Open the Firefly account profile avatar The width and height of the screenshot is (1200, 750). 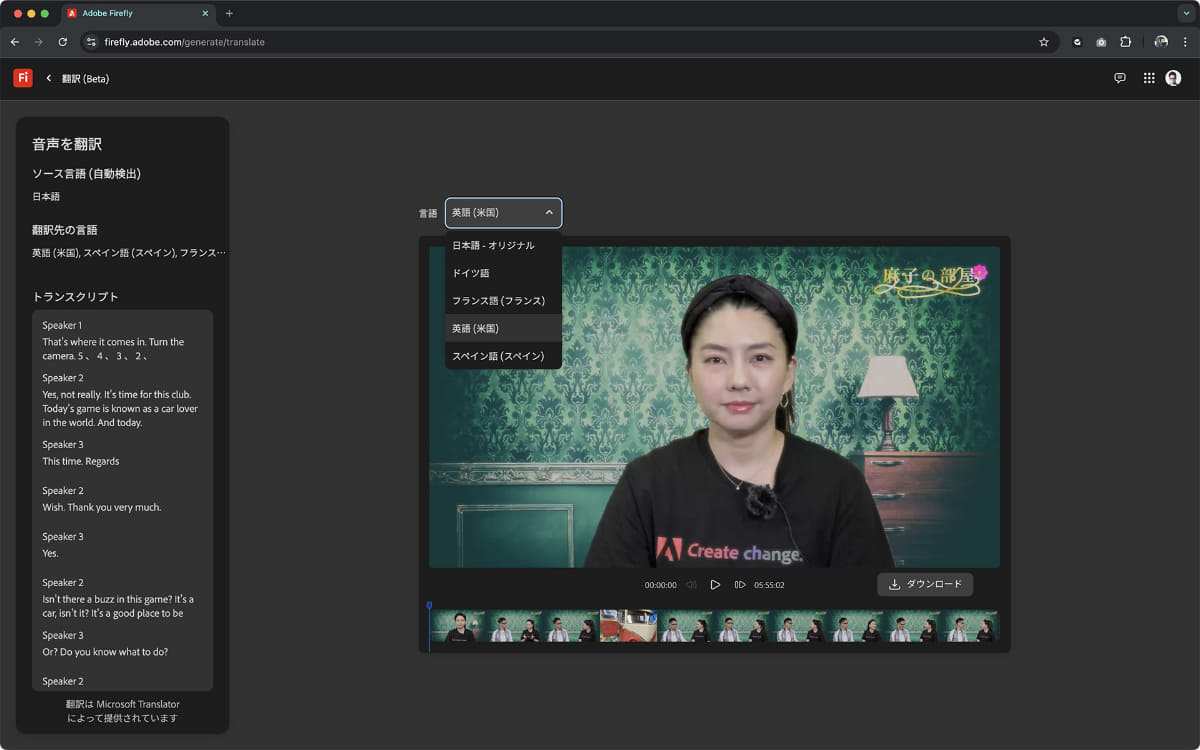(x=1173, y=78)
